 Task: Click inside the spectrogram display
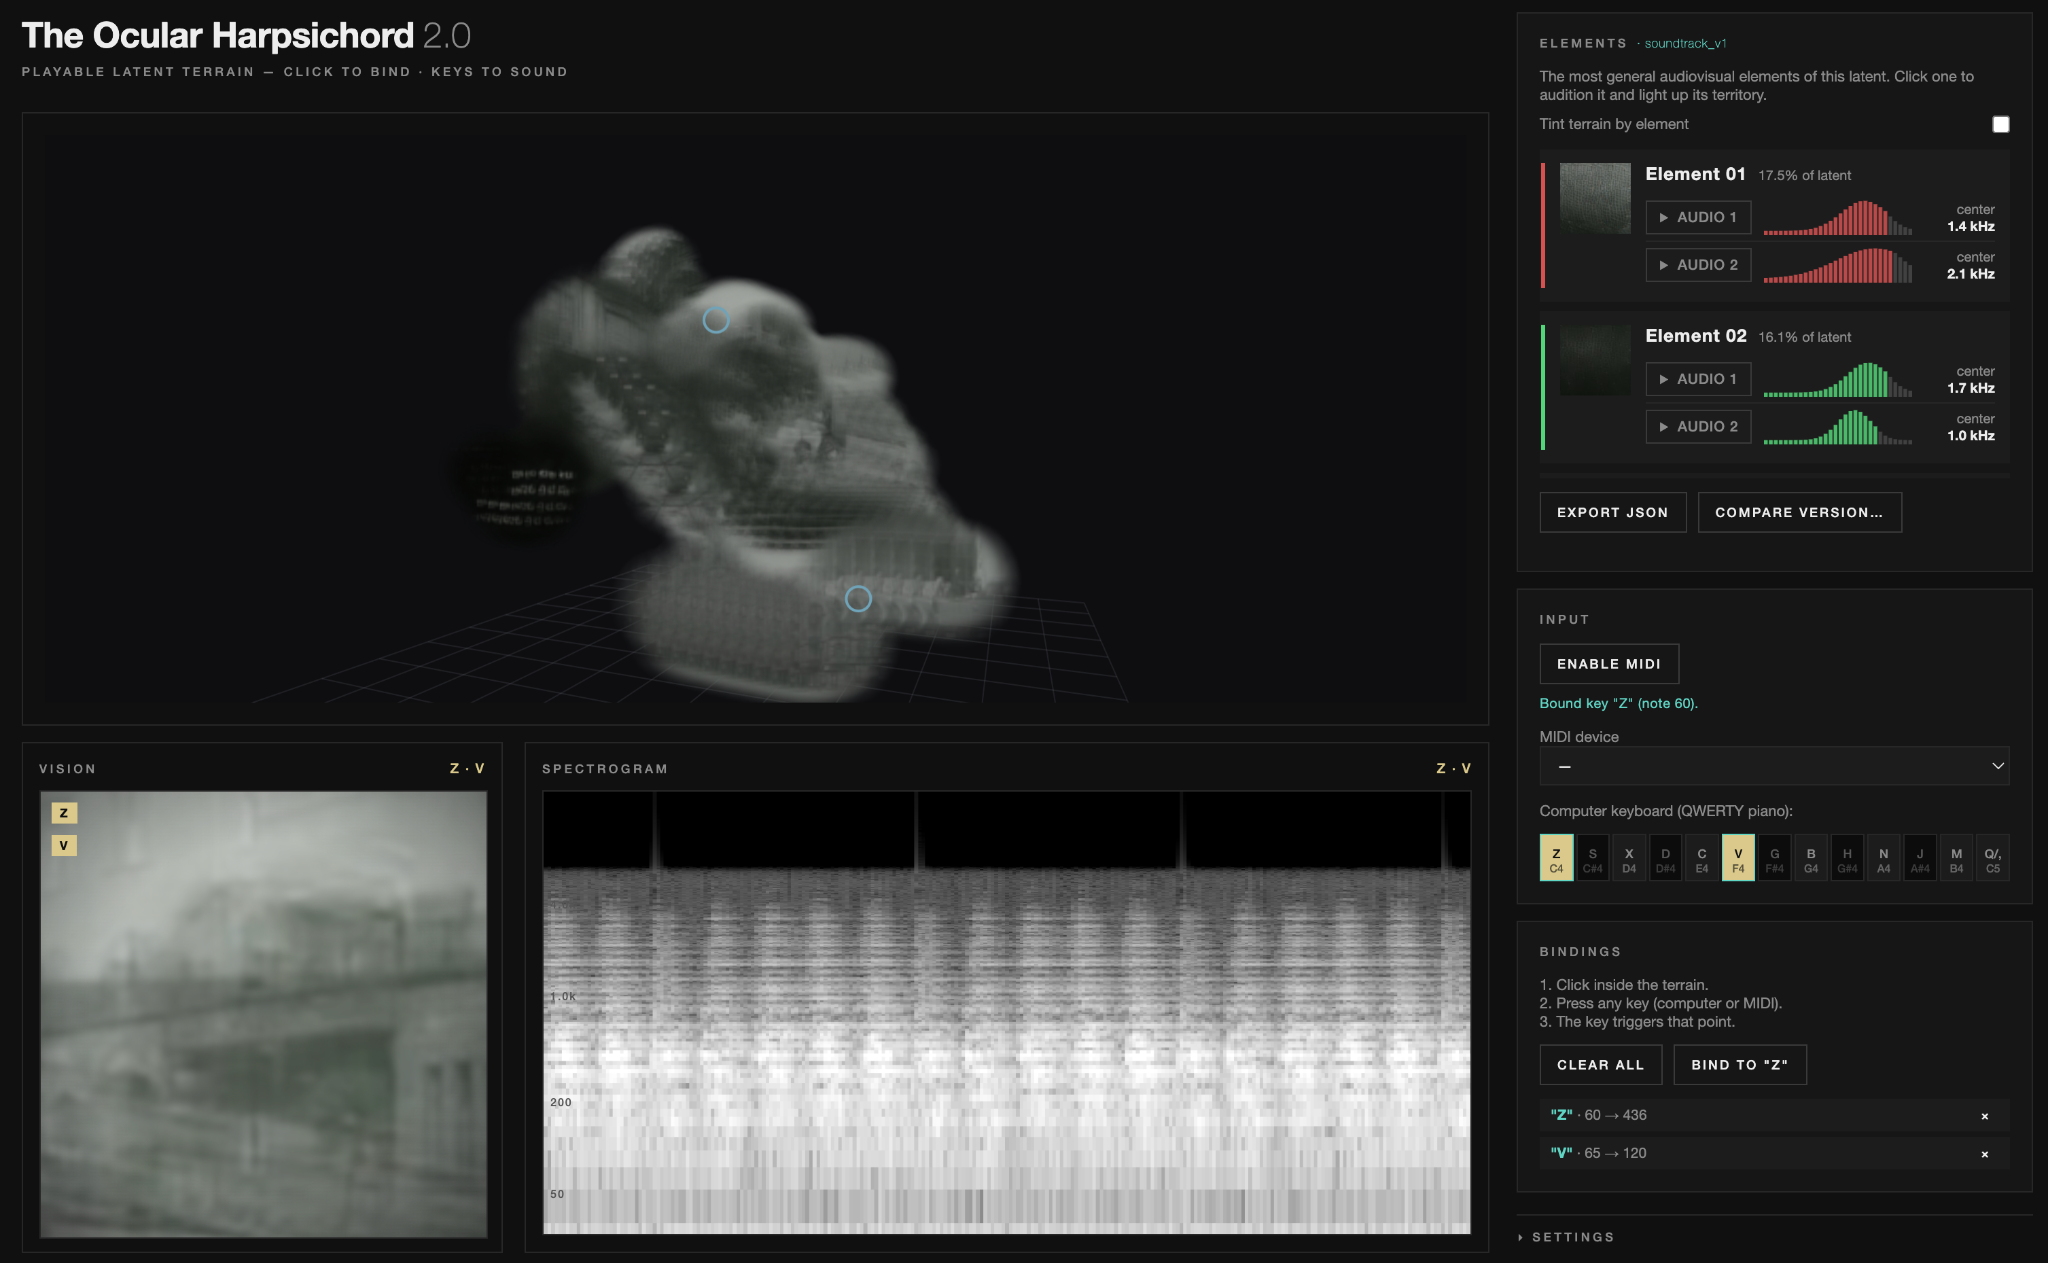pos(1006,1012)
